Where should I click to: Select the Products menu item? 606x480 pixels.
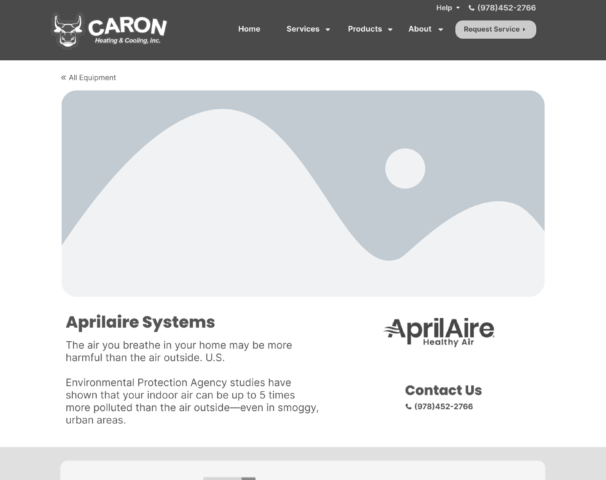pos(364,29)
